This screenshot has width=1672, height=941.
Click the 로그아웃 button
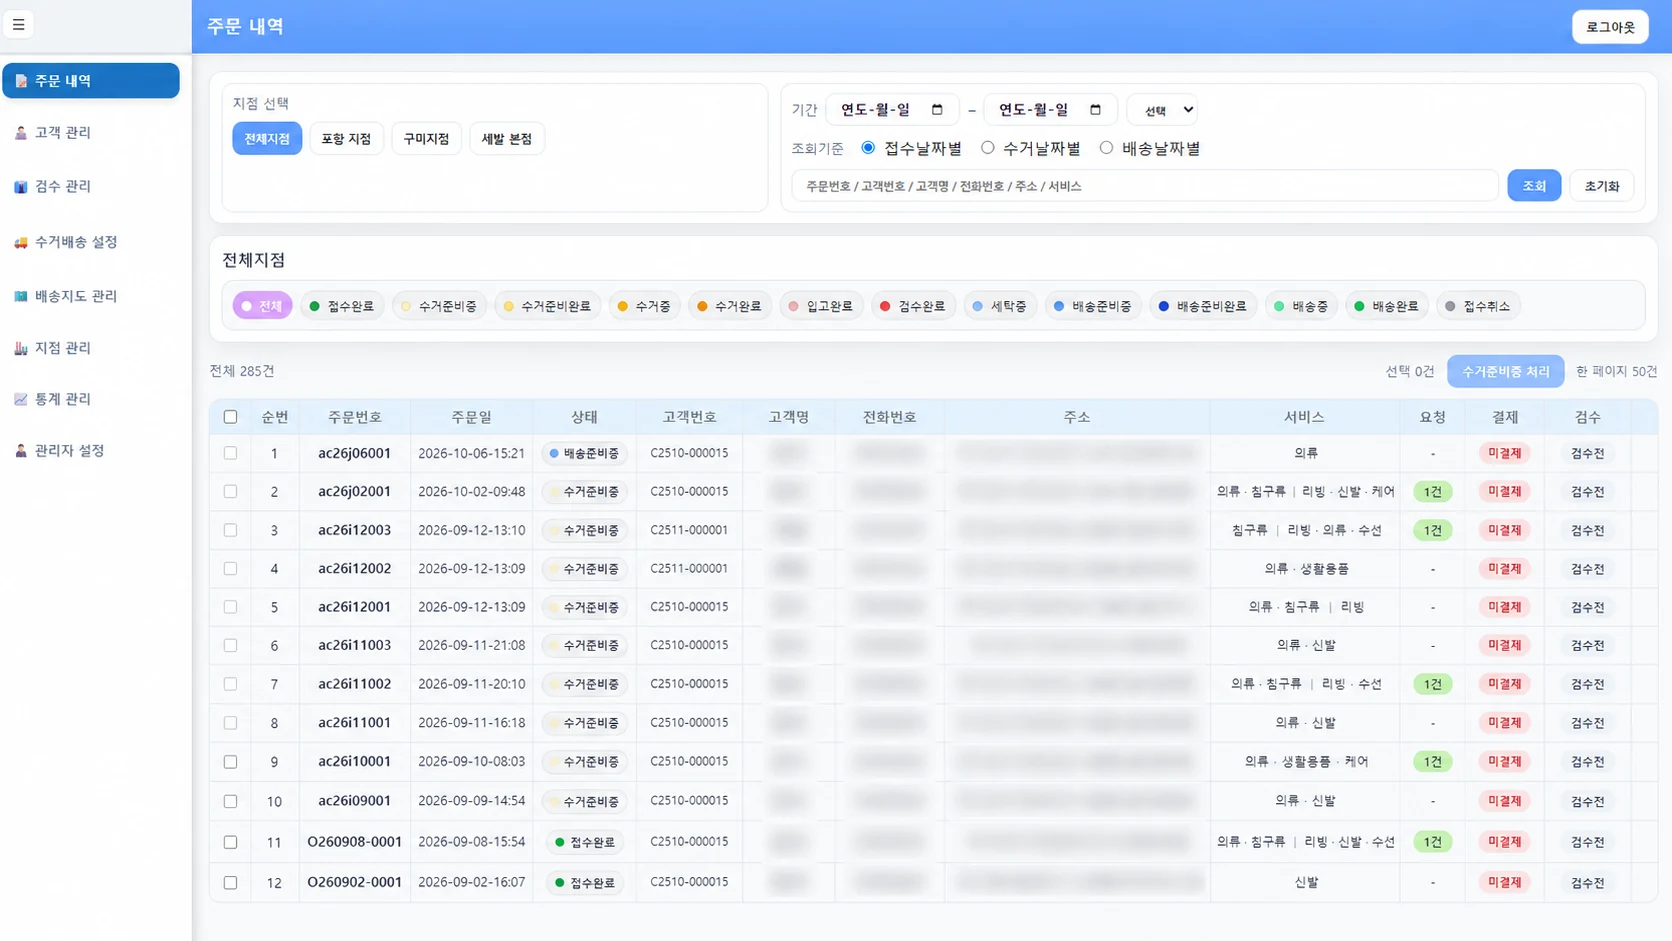pos(1610,27)
